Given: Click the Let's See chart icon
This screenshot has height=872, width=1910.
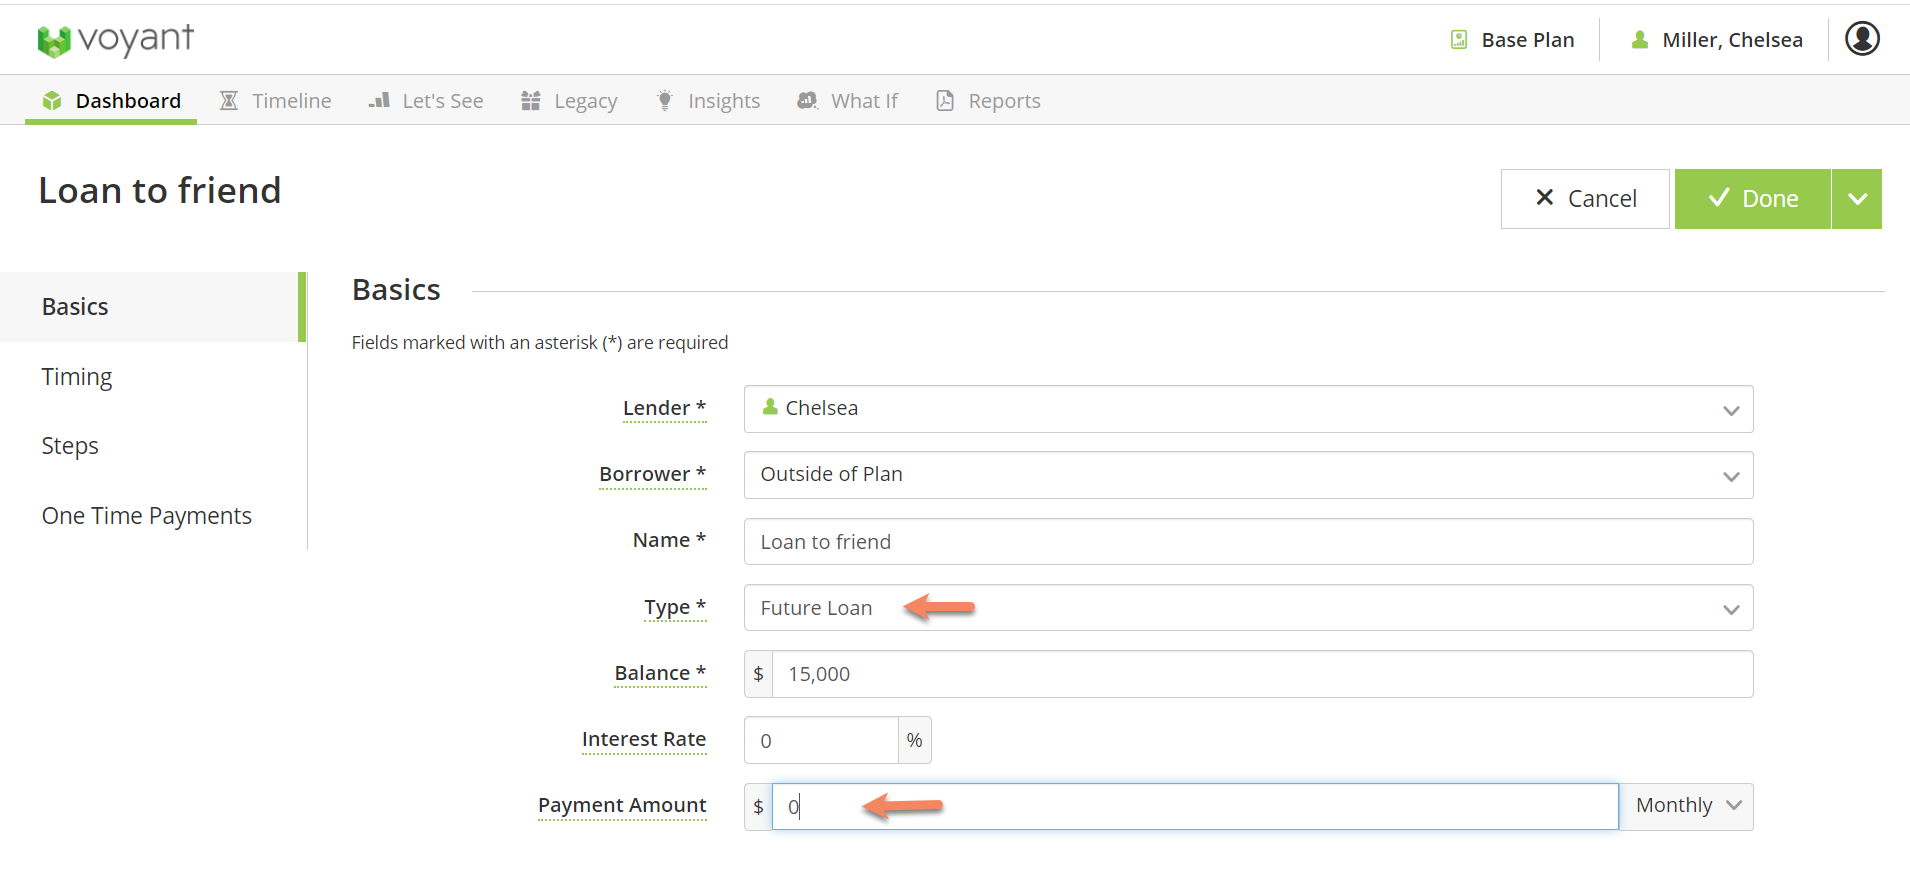Looking at the screenshot, I should (x=379, y=101).
